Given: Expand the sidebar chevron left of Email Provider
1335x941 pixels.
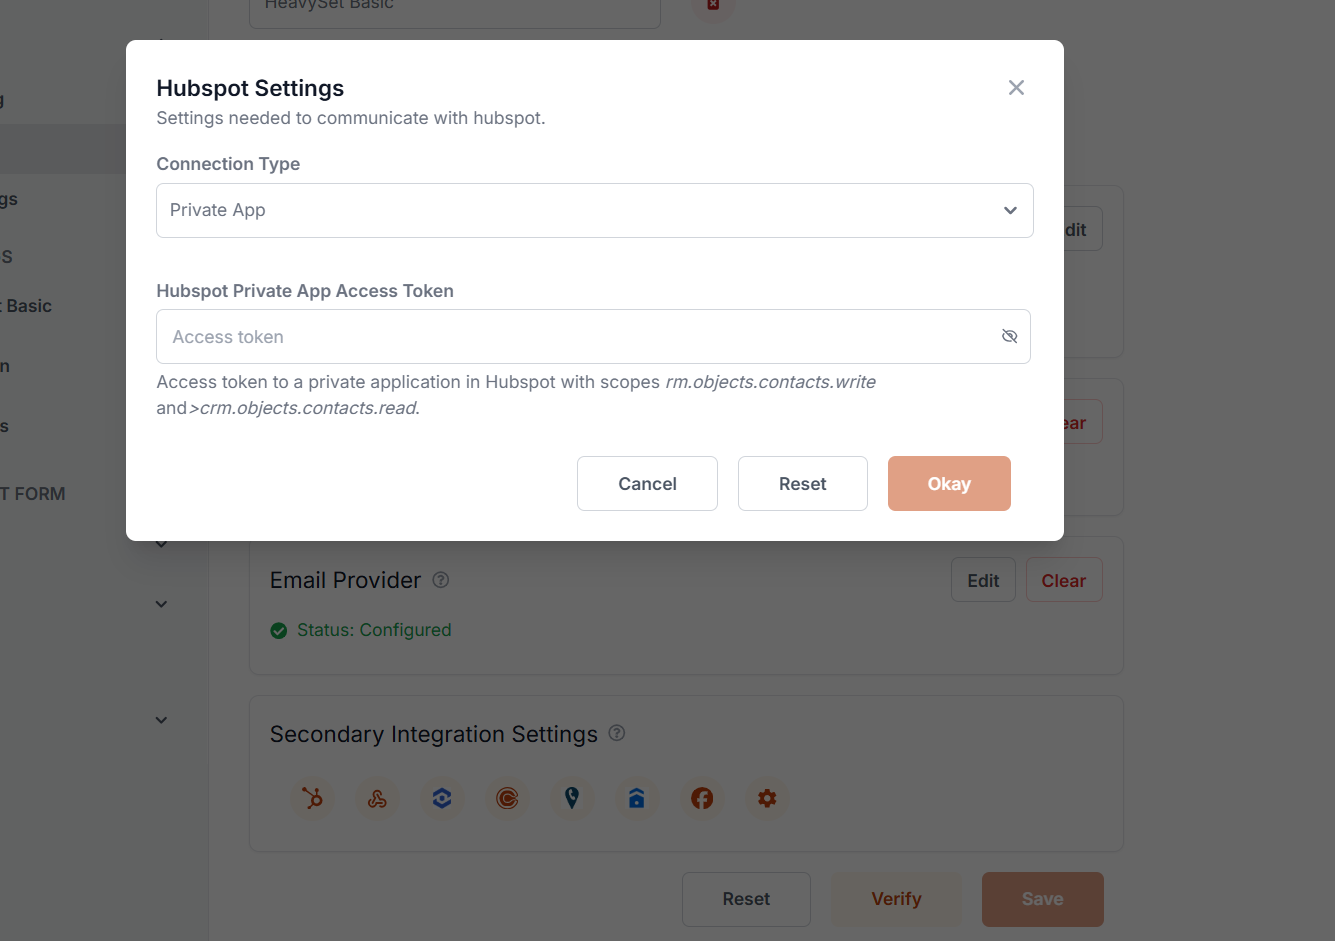Looking at the screenshot, I should coord(161,604).
